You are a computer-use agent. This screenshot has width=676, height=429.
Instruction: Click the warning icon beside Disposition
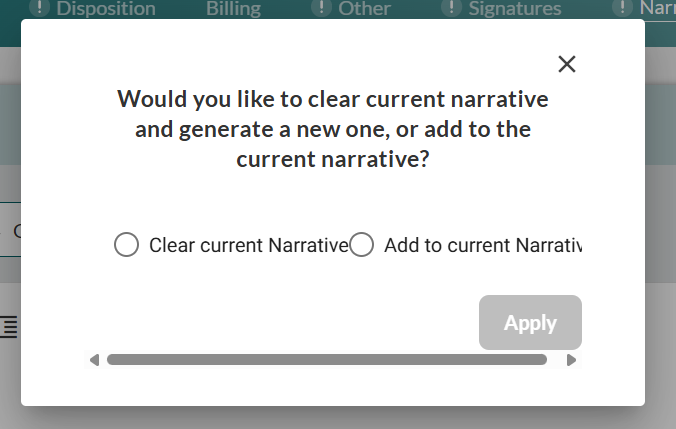pos(39,9)
